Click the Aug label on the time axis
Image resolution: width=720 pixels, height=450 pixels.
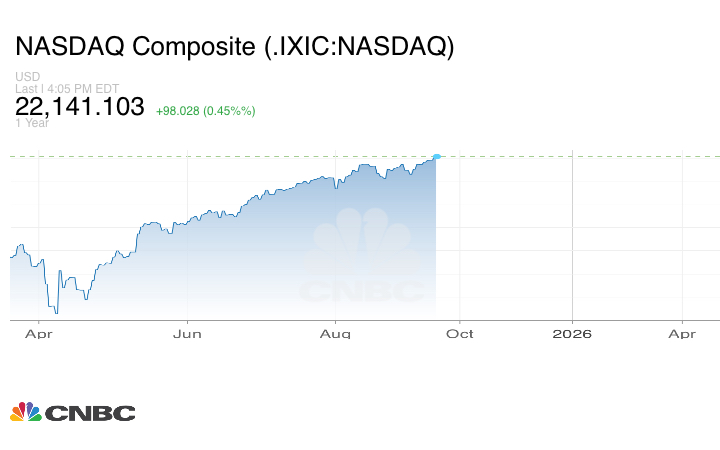(x=337, y=334)
